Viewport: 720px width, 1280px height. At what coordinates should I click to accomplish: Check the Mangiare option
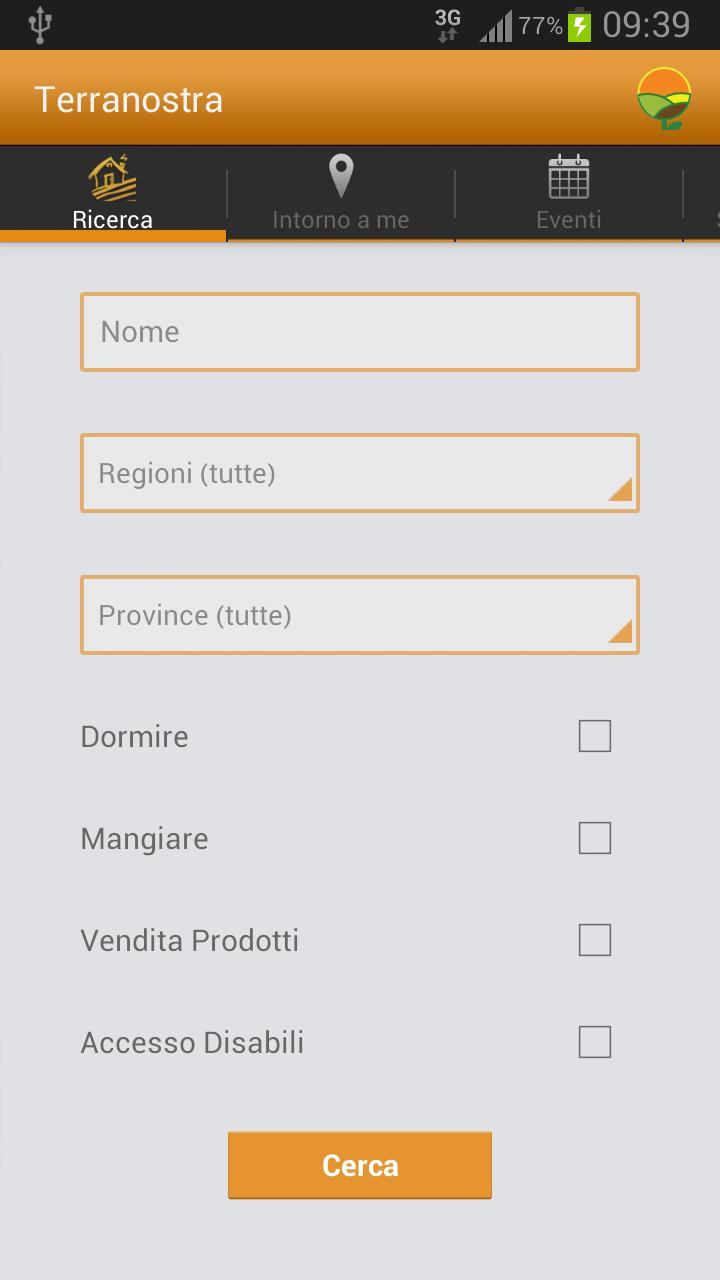[595, 839]
